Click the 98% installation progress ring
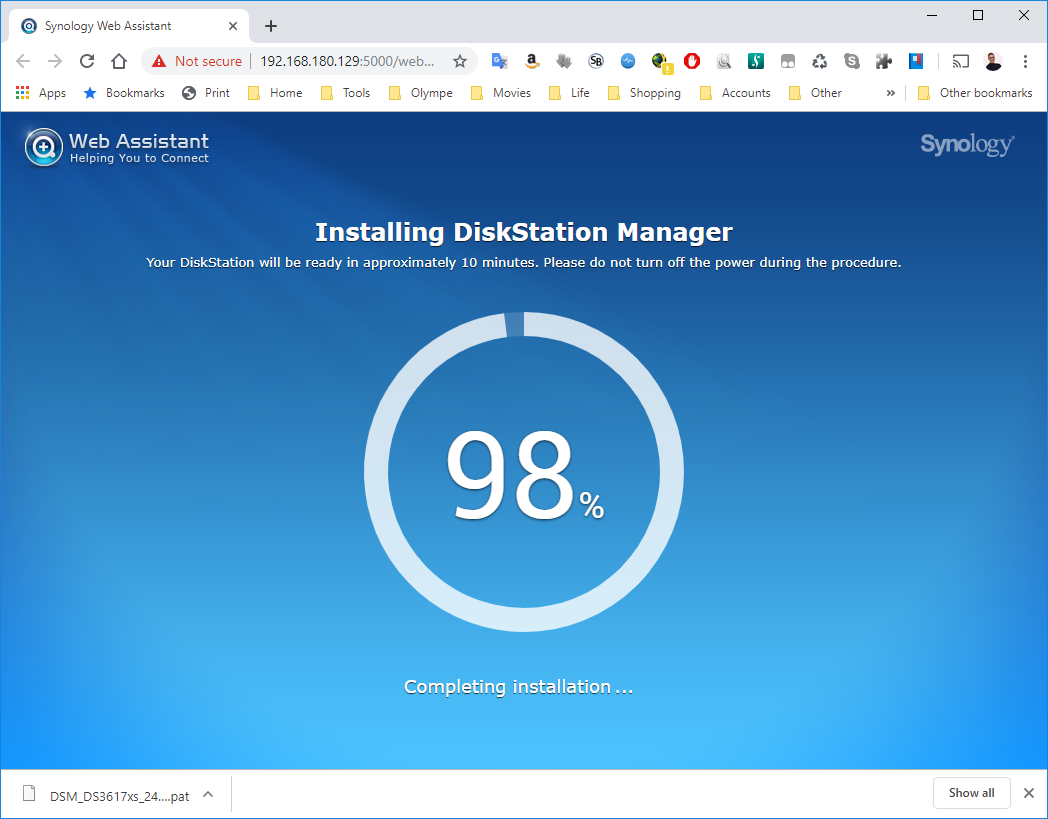This screenshot has height=819, width=1048. coord(524,472)
